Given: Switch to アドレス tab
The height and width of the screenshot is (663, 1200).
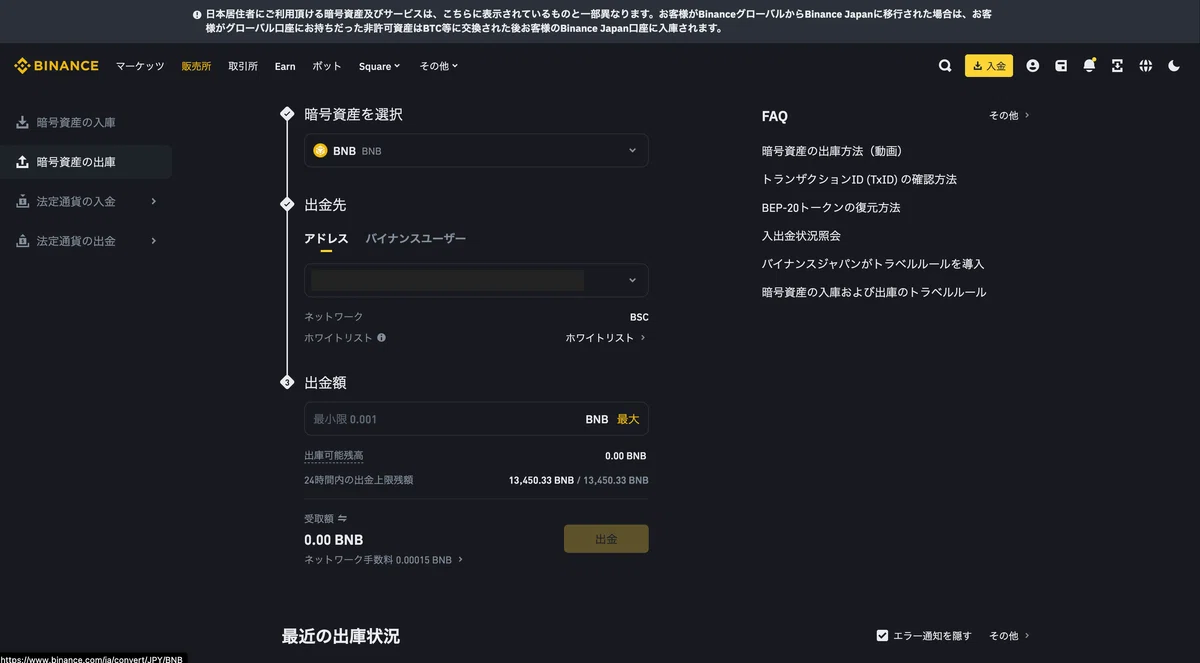Looking at the screenshot, I should pyautogui.click(x=326, y=238).
